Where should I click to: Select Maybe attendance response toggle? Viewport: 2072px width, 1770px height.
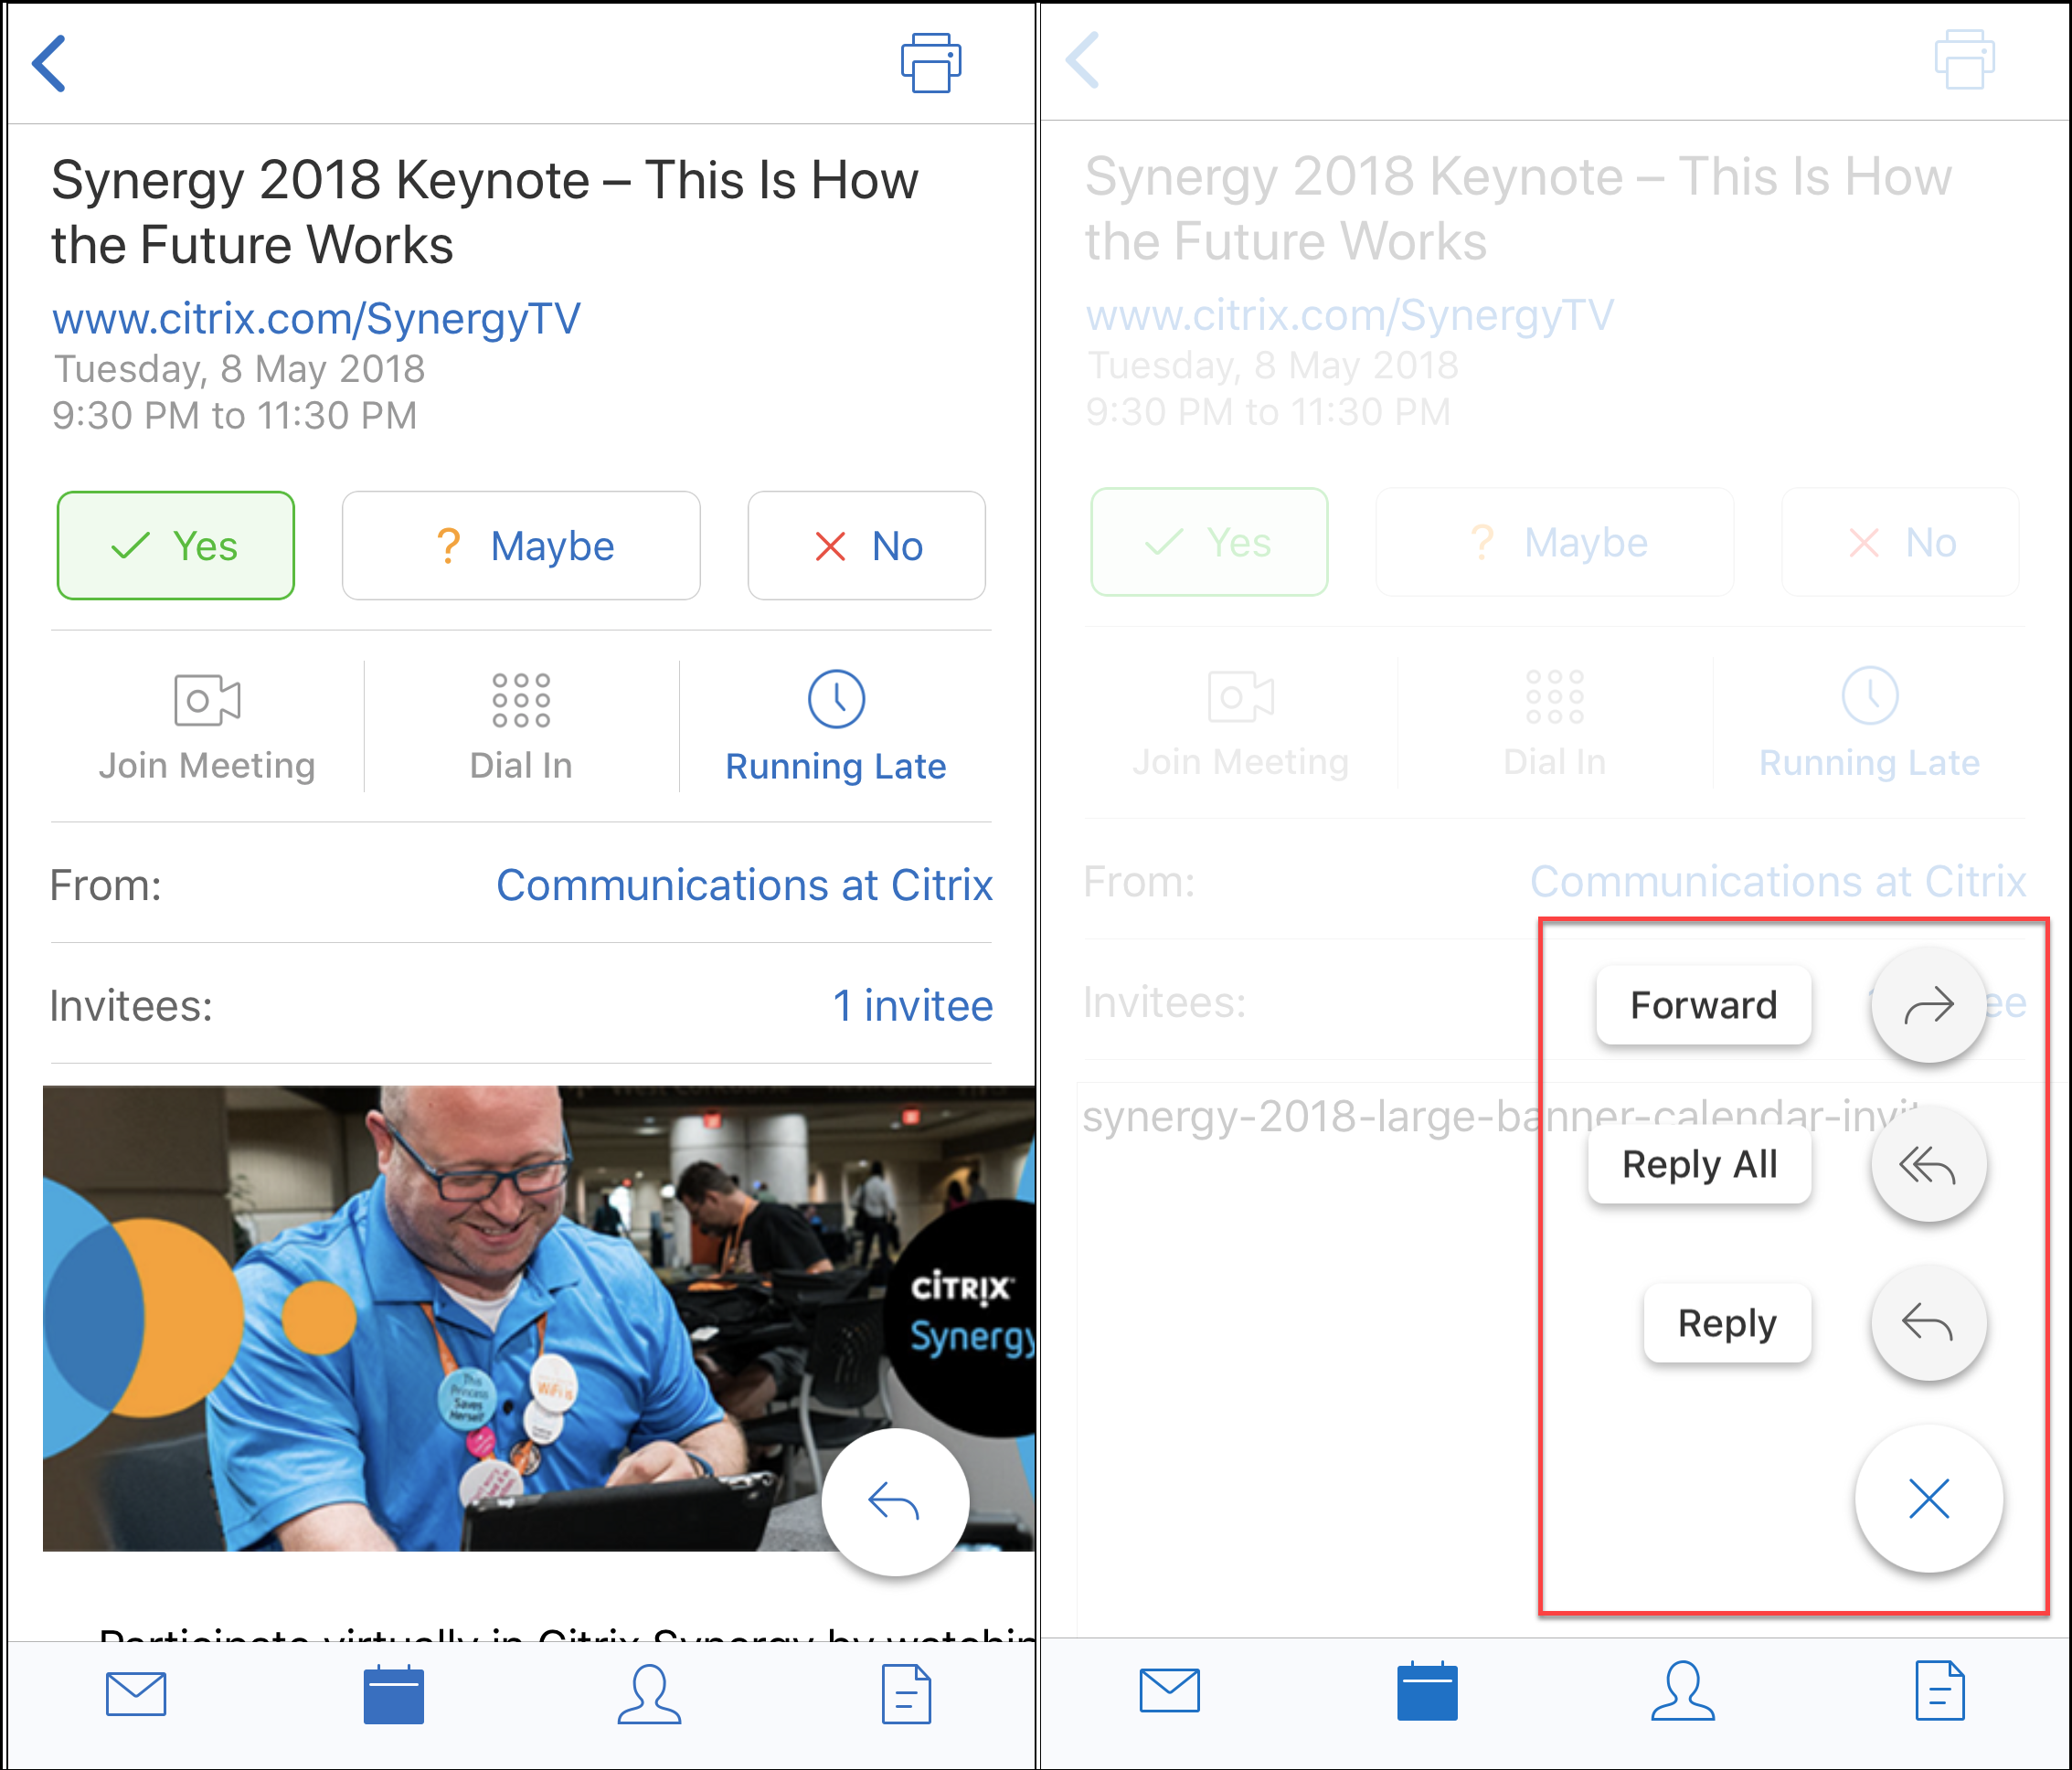pos(518,548)
